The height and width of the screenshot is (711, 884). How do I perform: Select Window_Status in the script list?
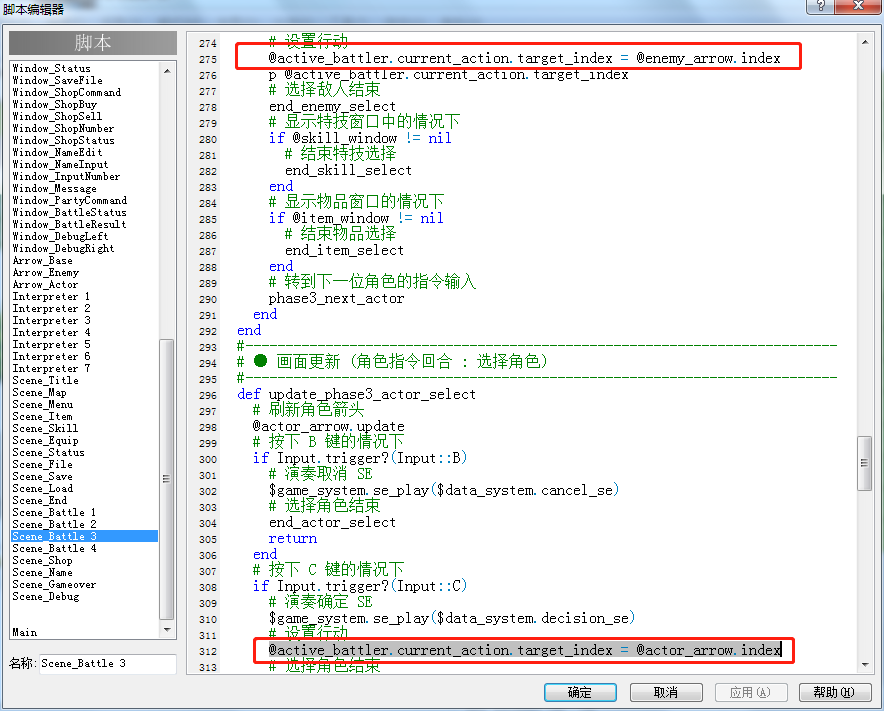(x=51, y=68)
